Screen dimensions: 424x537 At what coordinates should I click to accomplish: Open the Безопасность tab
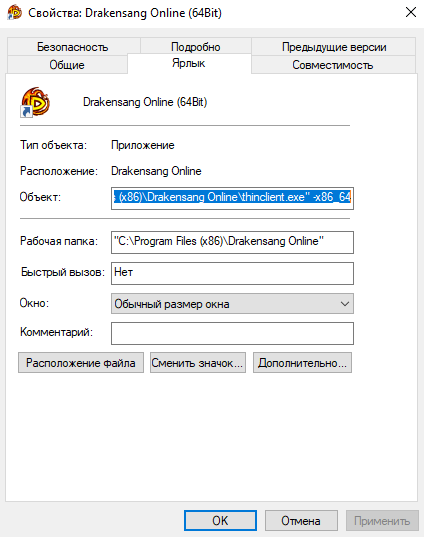(x=73, y=47)
